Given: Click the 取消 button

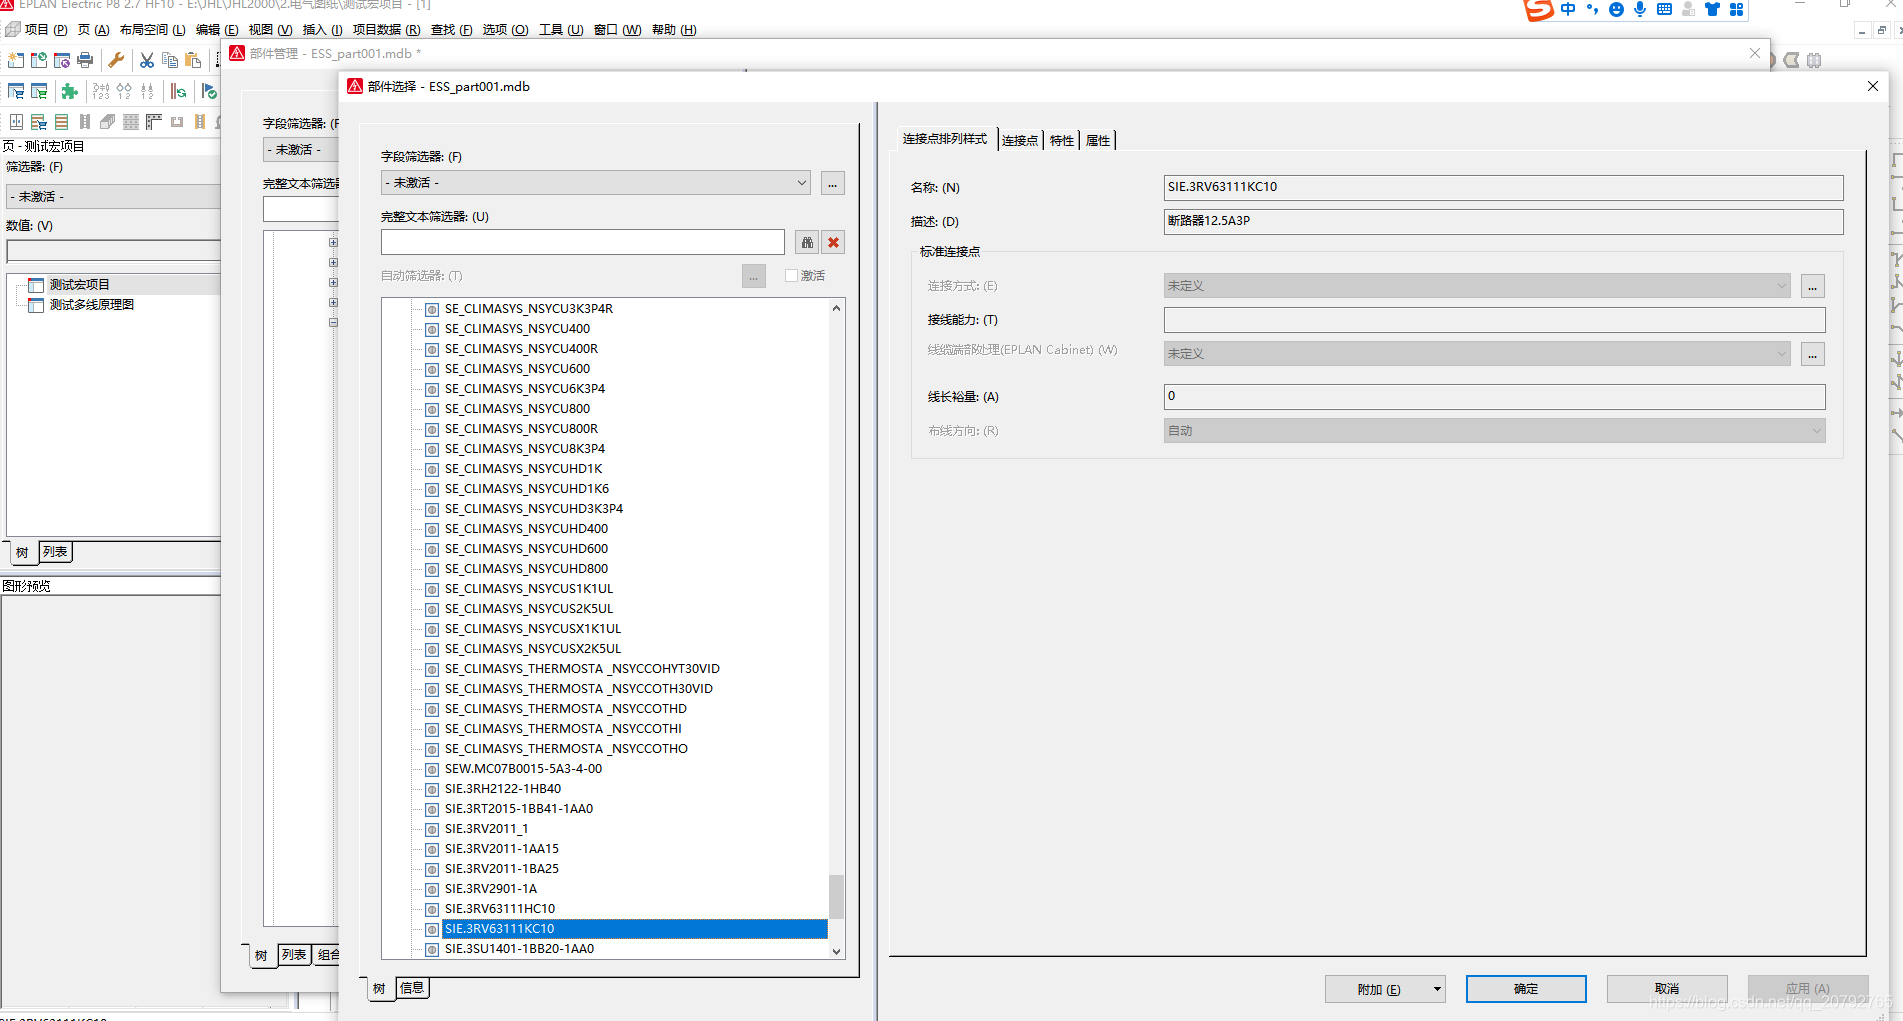Looking at the screenshot, I should 1667,989.
